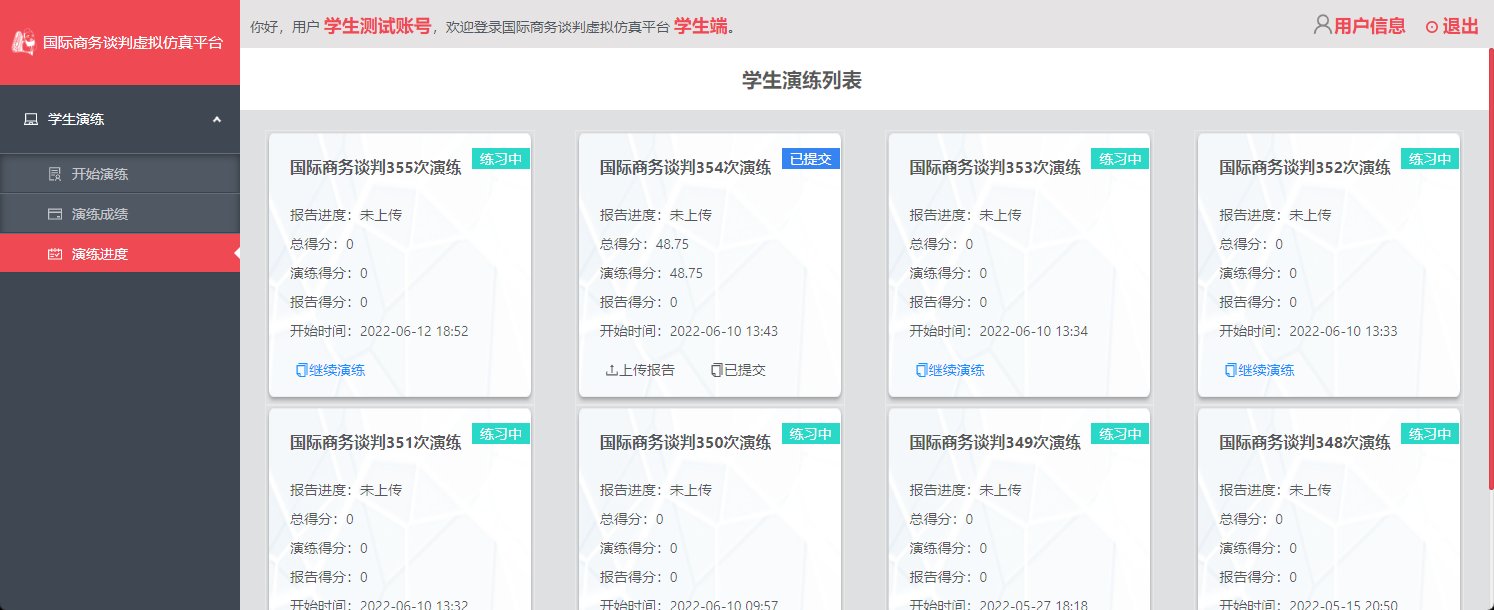Screen dimensions: 1494x610
Task: Click title 国际商务谈判354次演练
Action: (686, 168)
